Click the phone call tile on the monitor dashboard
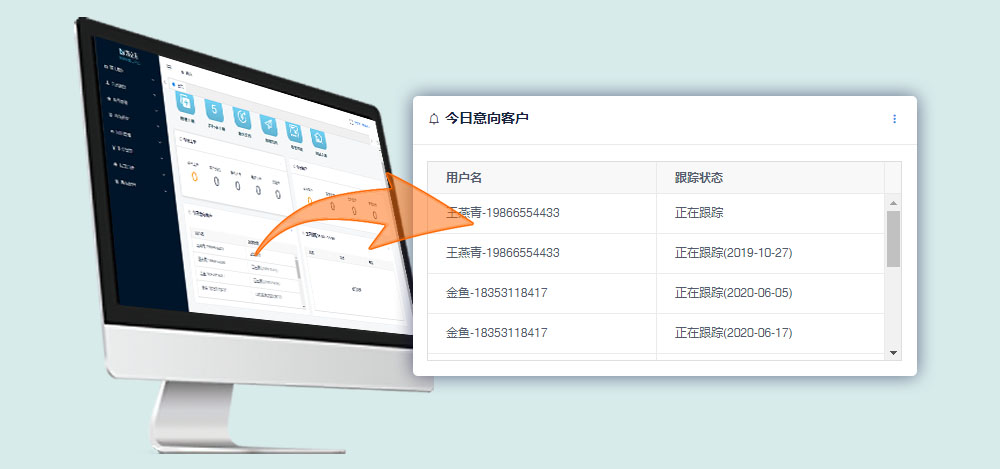Viewport: 1000px width, 469px height. [242, 119]
